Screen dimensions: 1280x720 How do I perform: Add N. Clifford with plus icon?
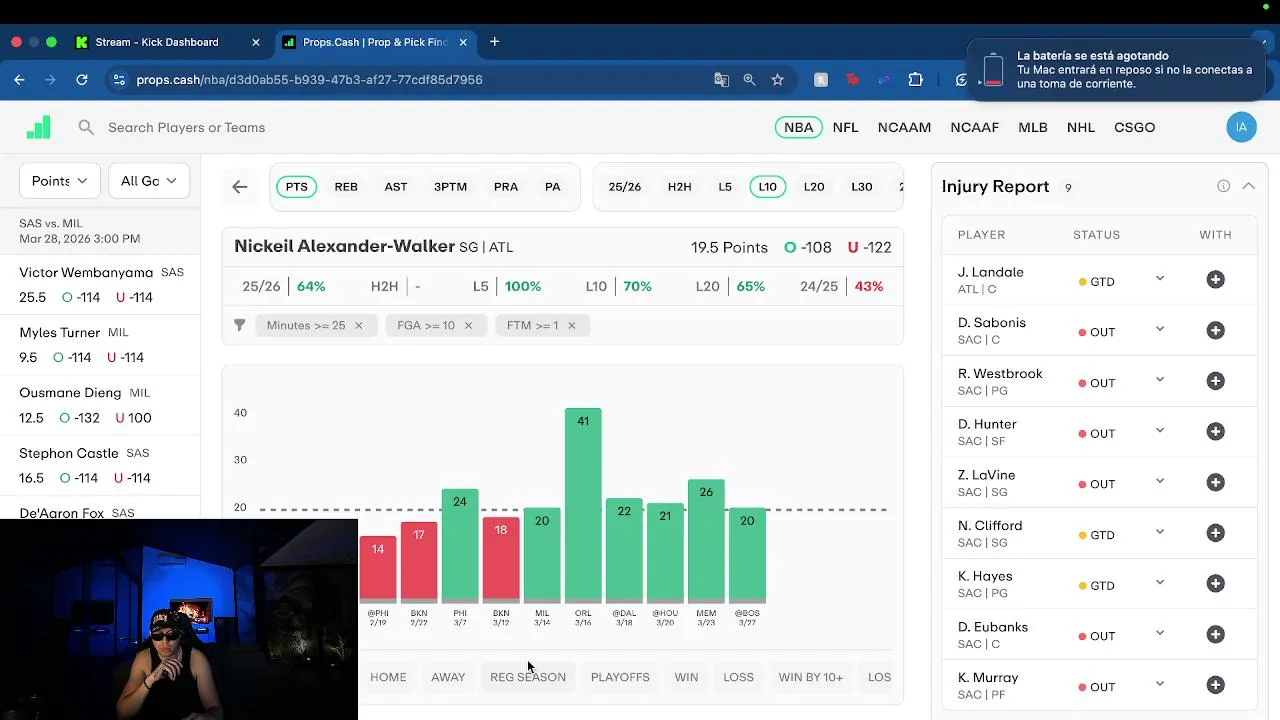1215,533
